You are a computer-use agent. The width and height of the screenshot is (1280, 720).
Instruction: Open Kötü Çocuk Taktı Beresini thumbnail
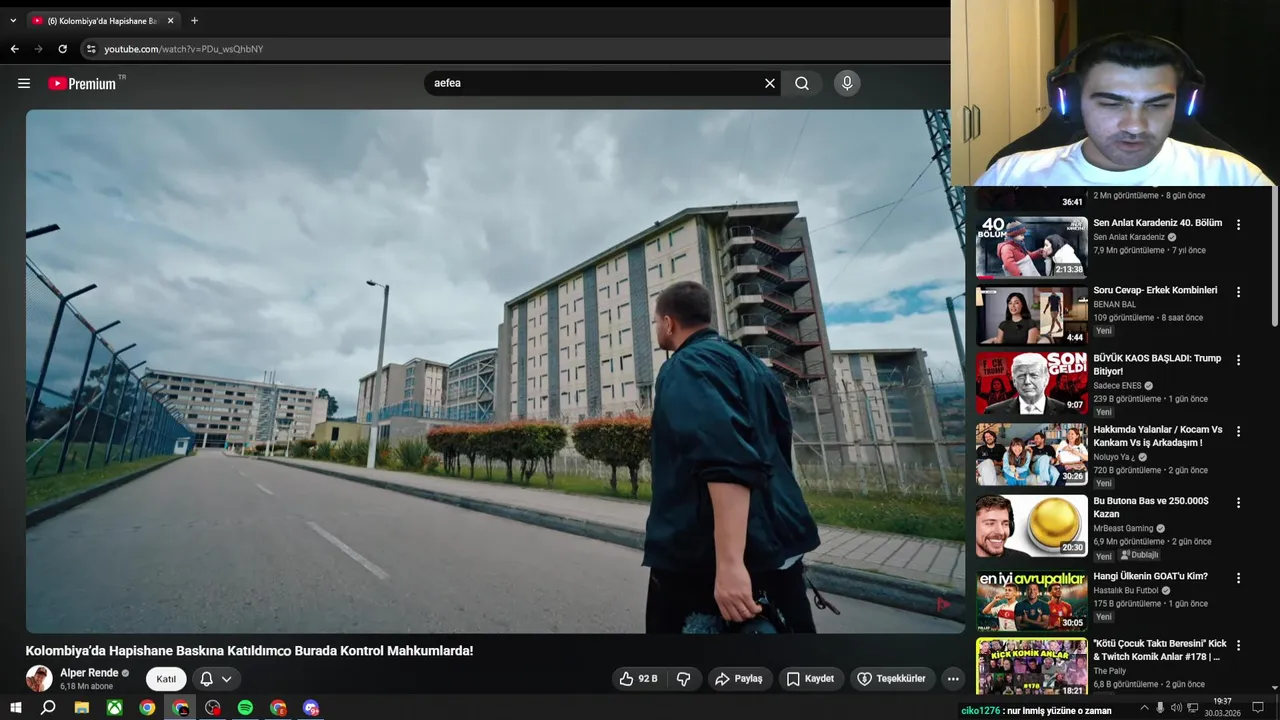pos(1032,667)
